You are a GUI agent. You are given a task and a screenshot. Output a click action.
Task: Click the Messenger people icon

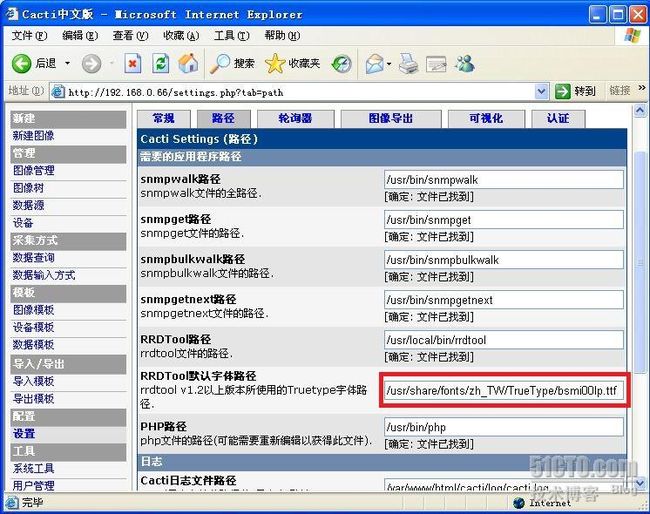coord(465,64)
